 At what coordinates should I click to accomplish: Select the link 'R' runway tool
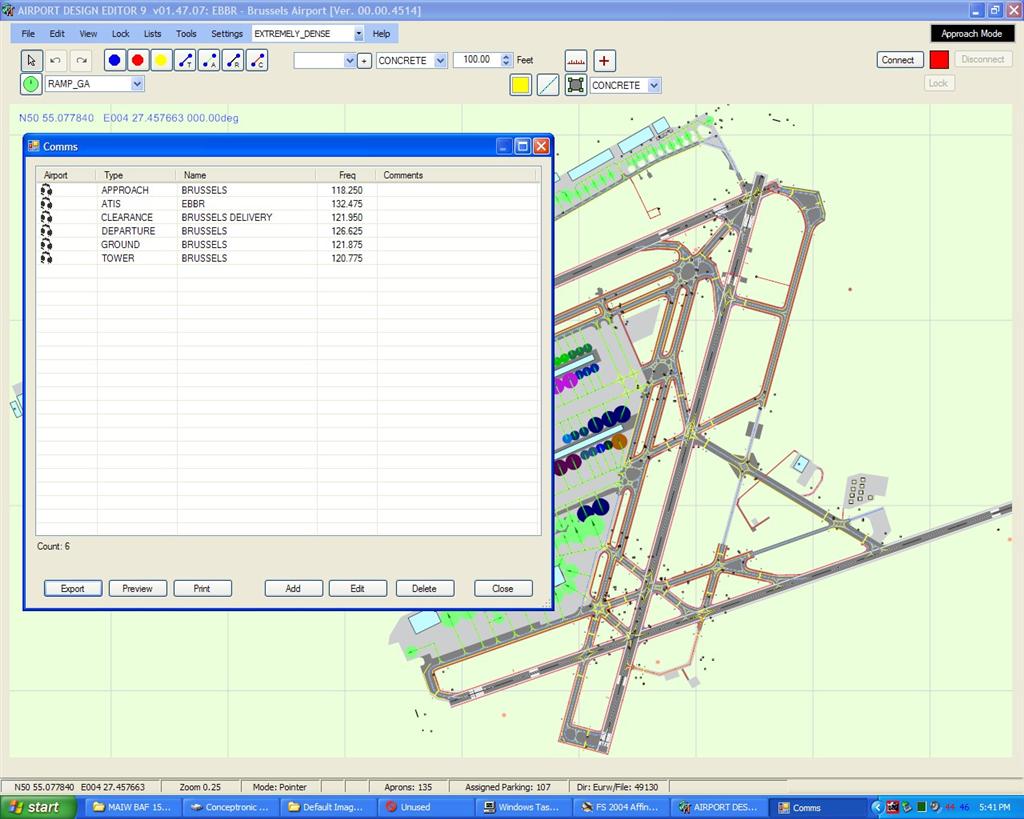233,60
